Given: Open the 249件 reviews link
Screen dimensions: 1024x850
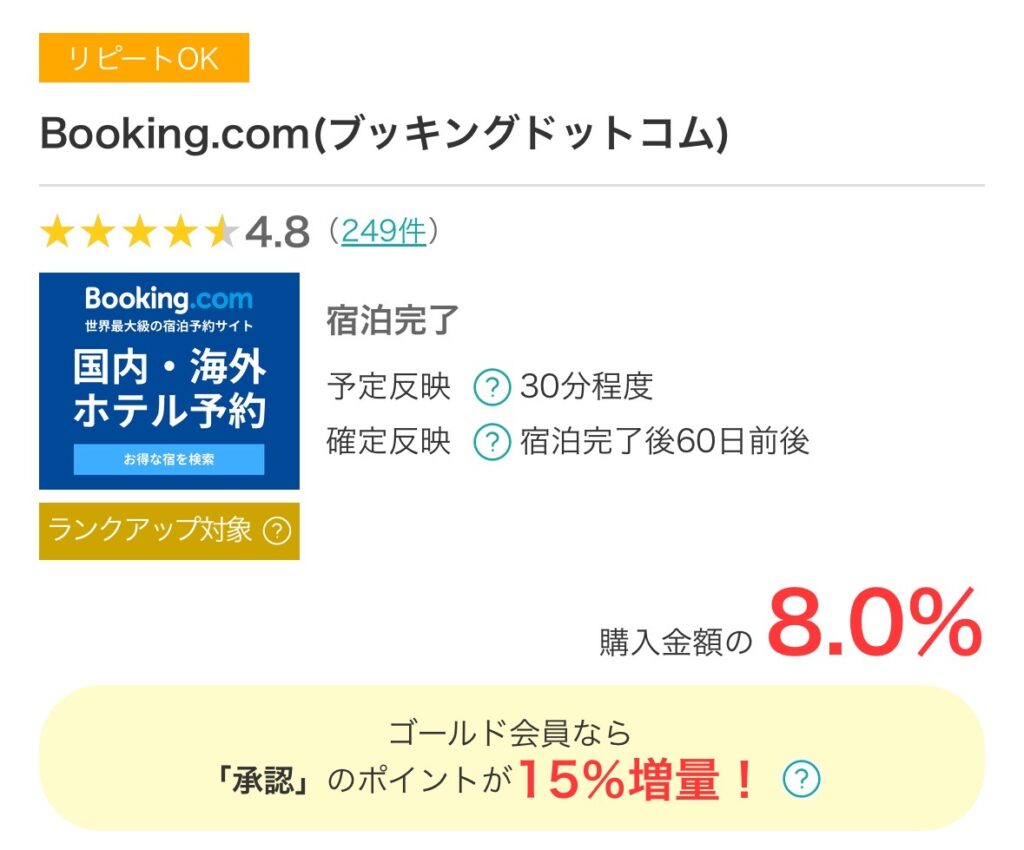Looking at the screenshot, I should pyautogui.click(x=384, y=232).
